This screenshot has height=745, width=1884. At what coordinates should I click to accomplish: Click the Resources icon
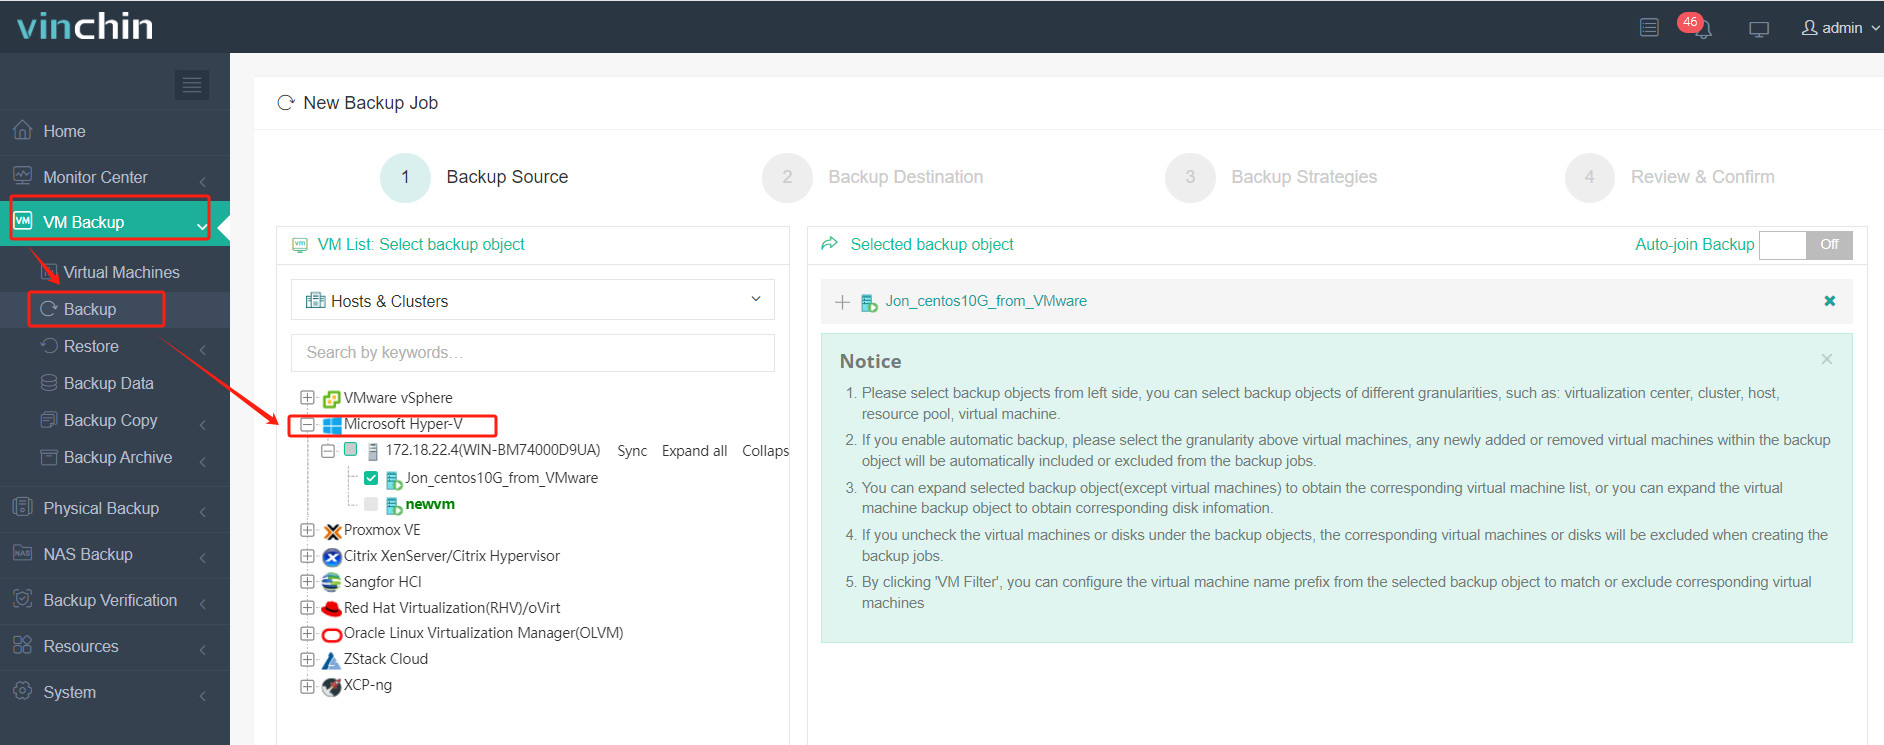(22, 645)
